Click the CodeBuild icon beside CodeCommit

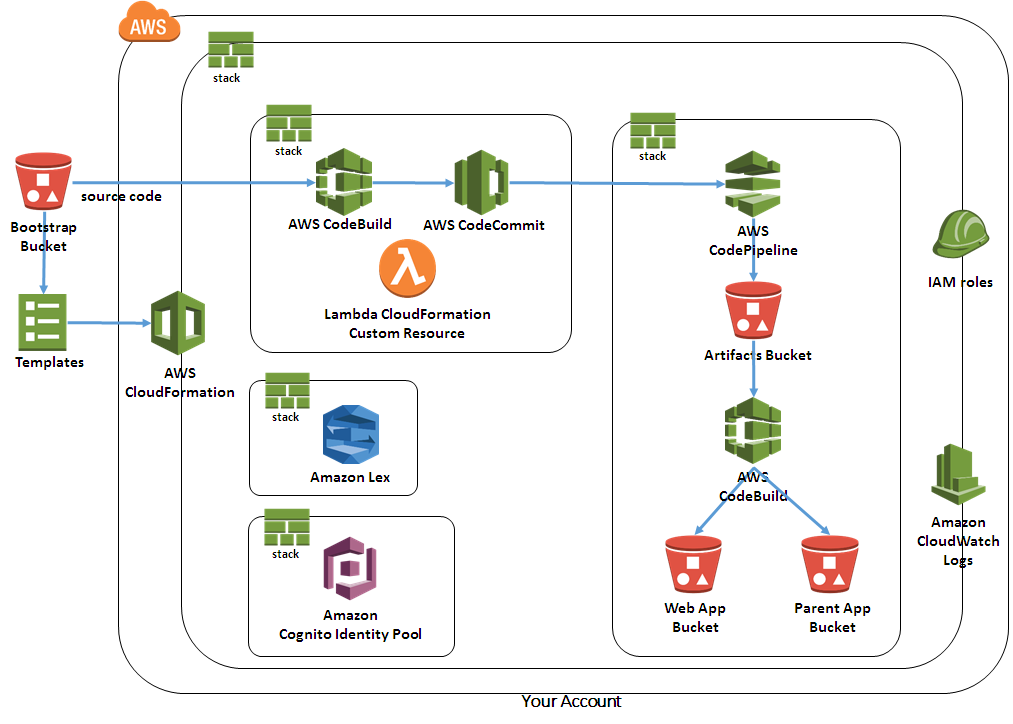coord(344,182)
